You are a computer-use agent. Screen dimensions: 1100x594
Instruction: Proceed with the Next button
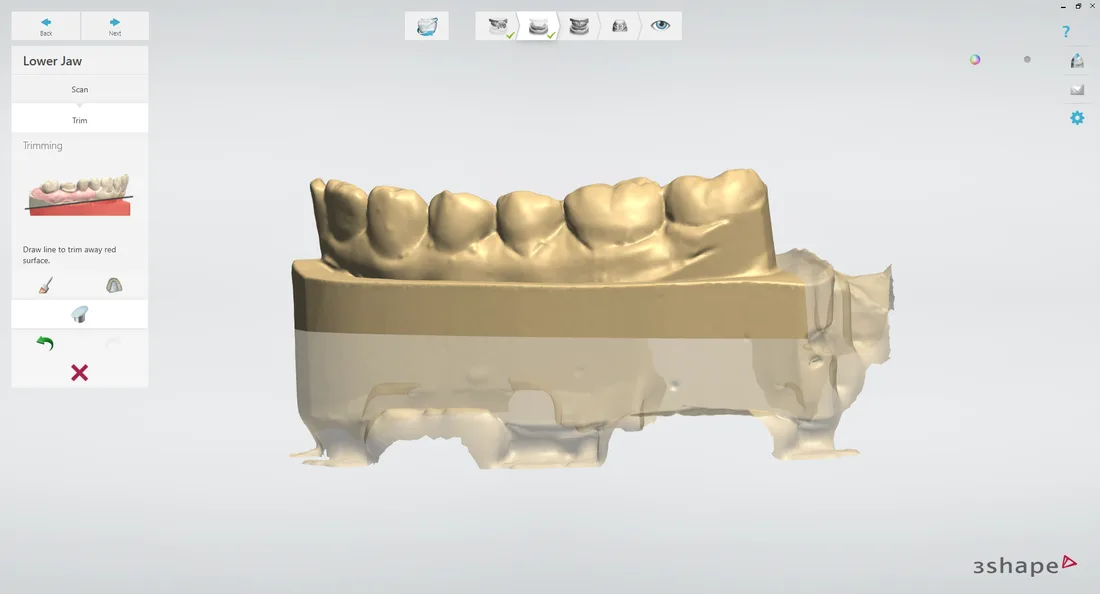click(115, 26)
